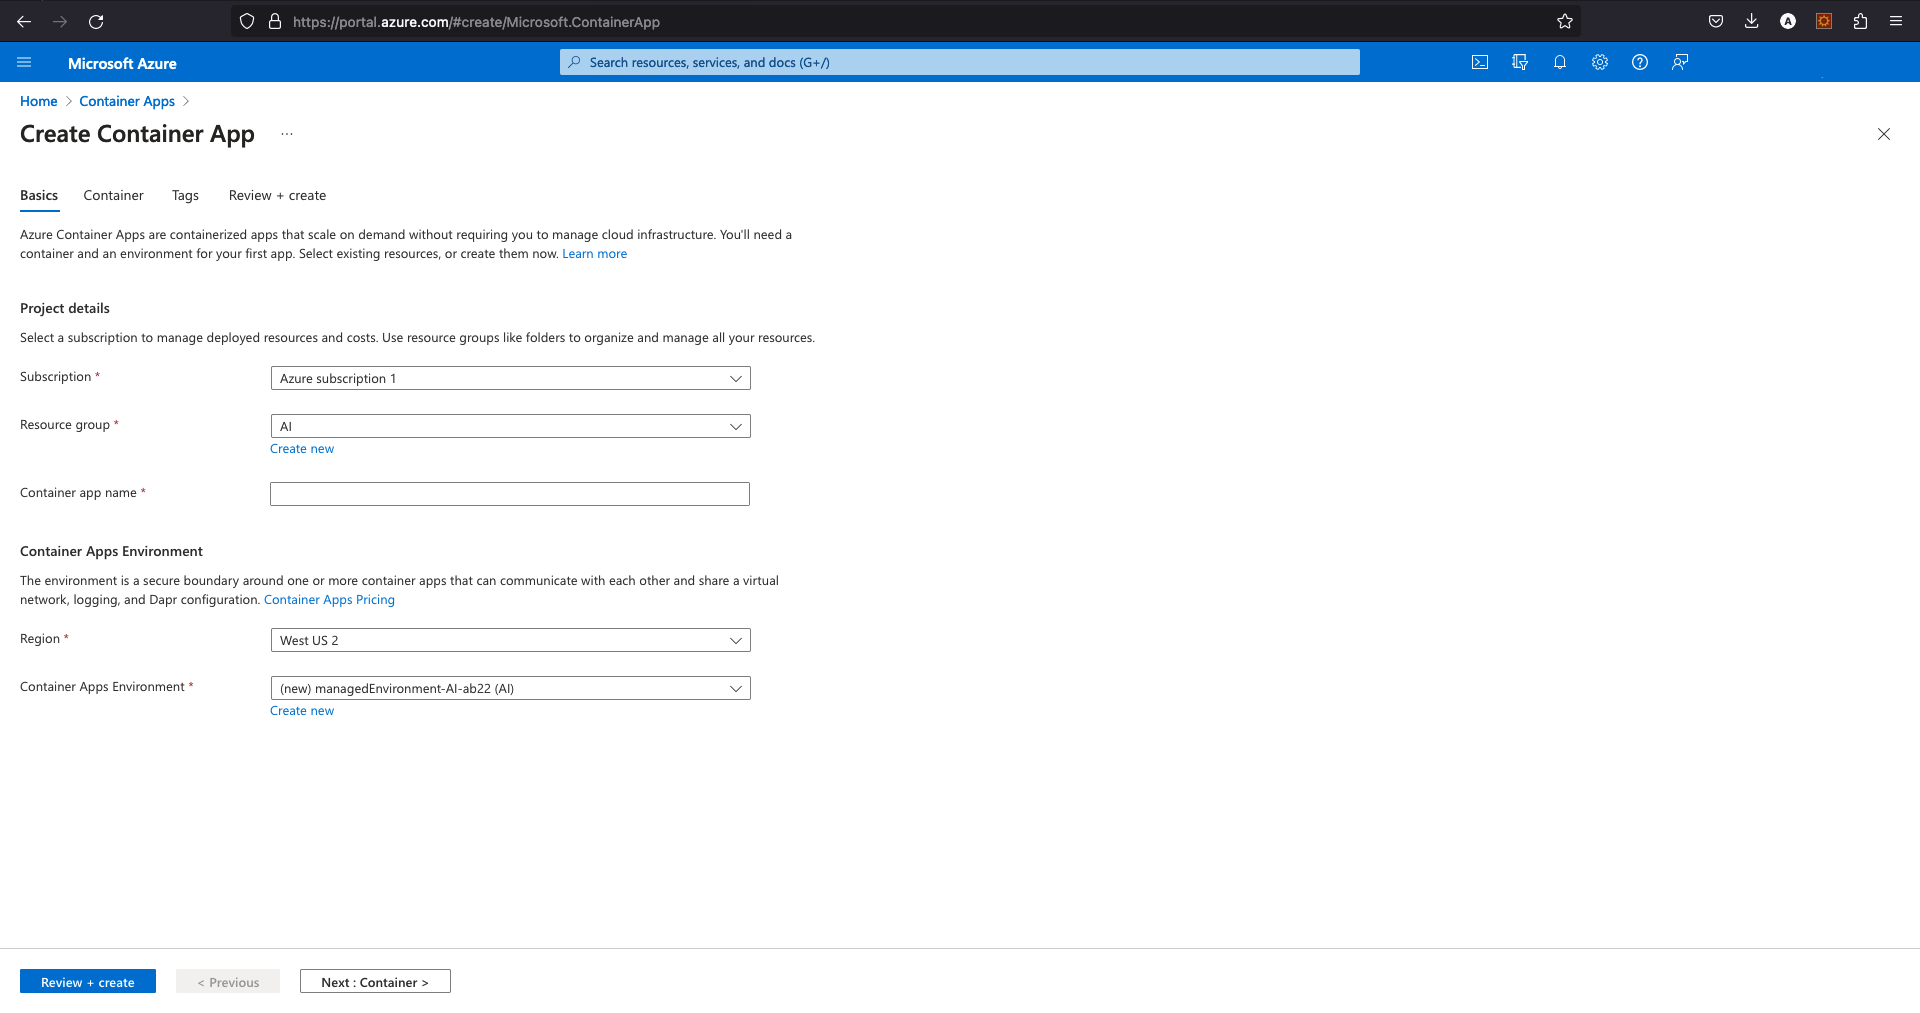1920x1013 pixels.
Task: Click the Review + create button
Action: (x=88, y=982)
